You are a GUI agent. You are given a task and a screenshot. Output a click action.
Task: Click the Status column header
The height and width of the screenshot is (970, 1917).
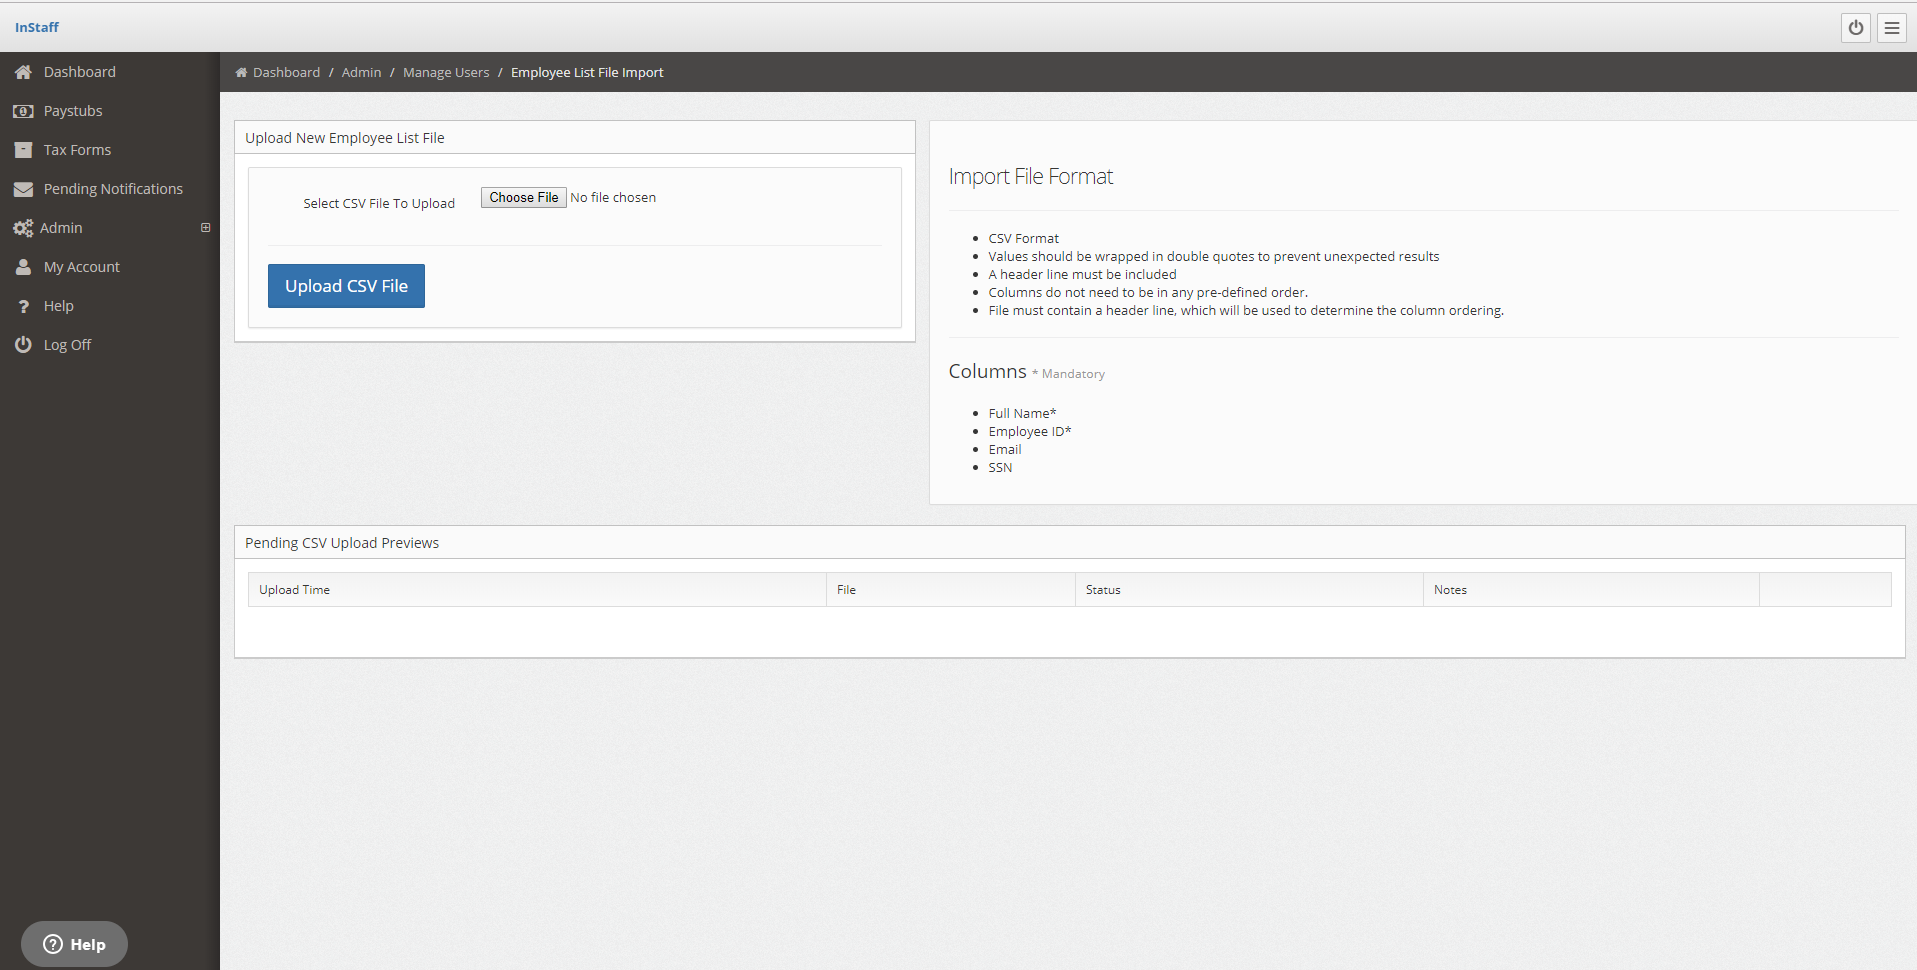(x=1103, y=589)
